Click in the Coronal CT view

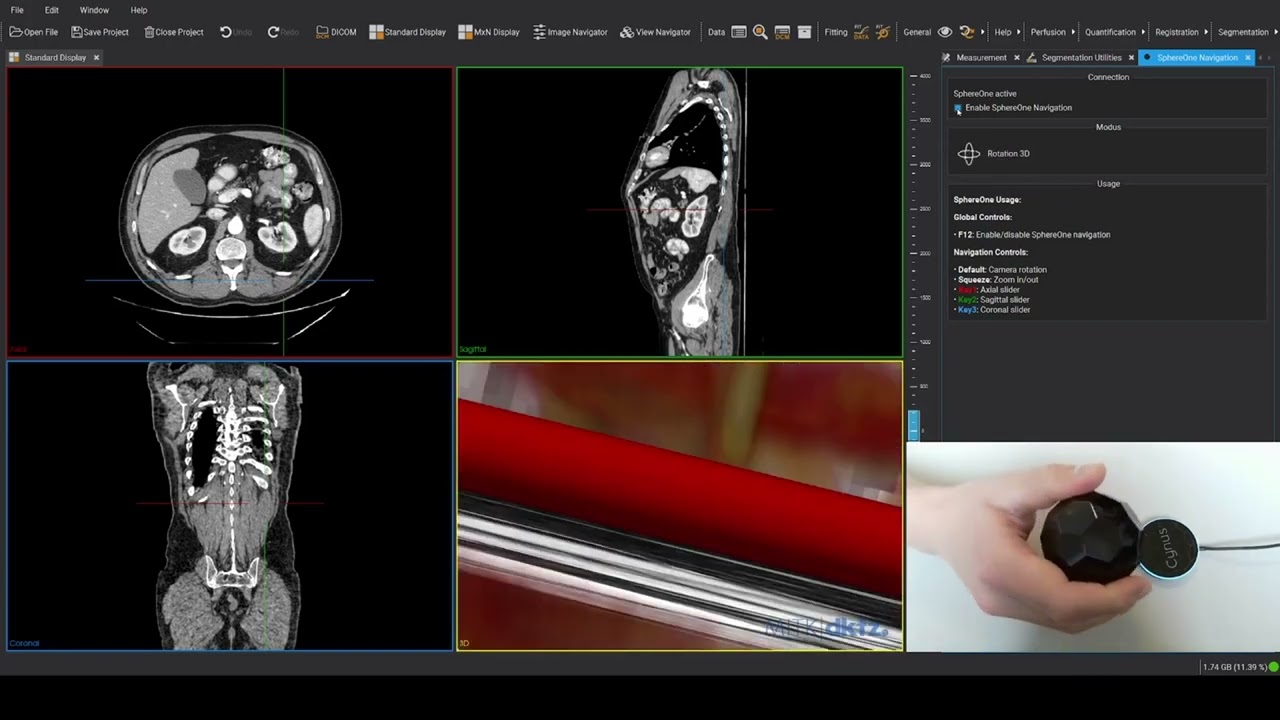coord(230,506)
